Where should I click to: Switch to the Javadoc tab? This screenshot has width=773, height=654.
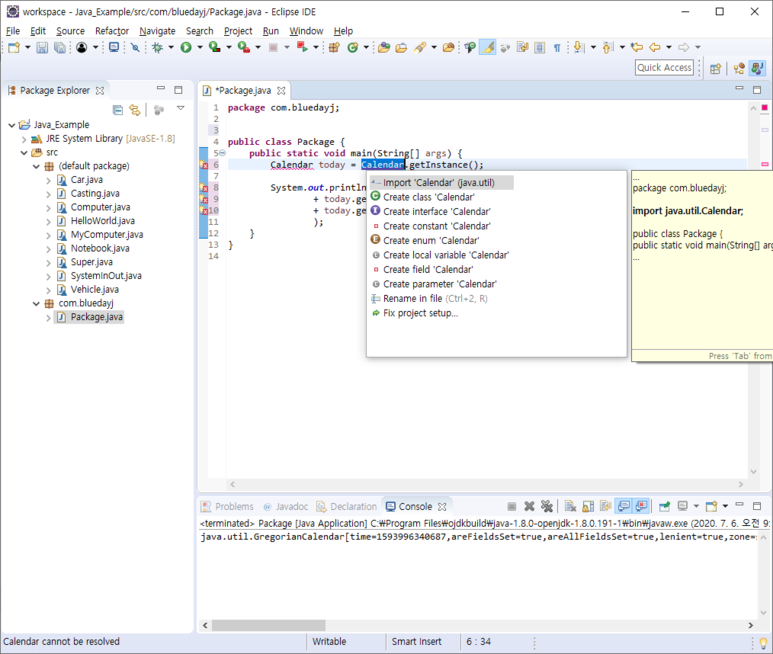point(286,507)
